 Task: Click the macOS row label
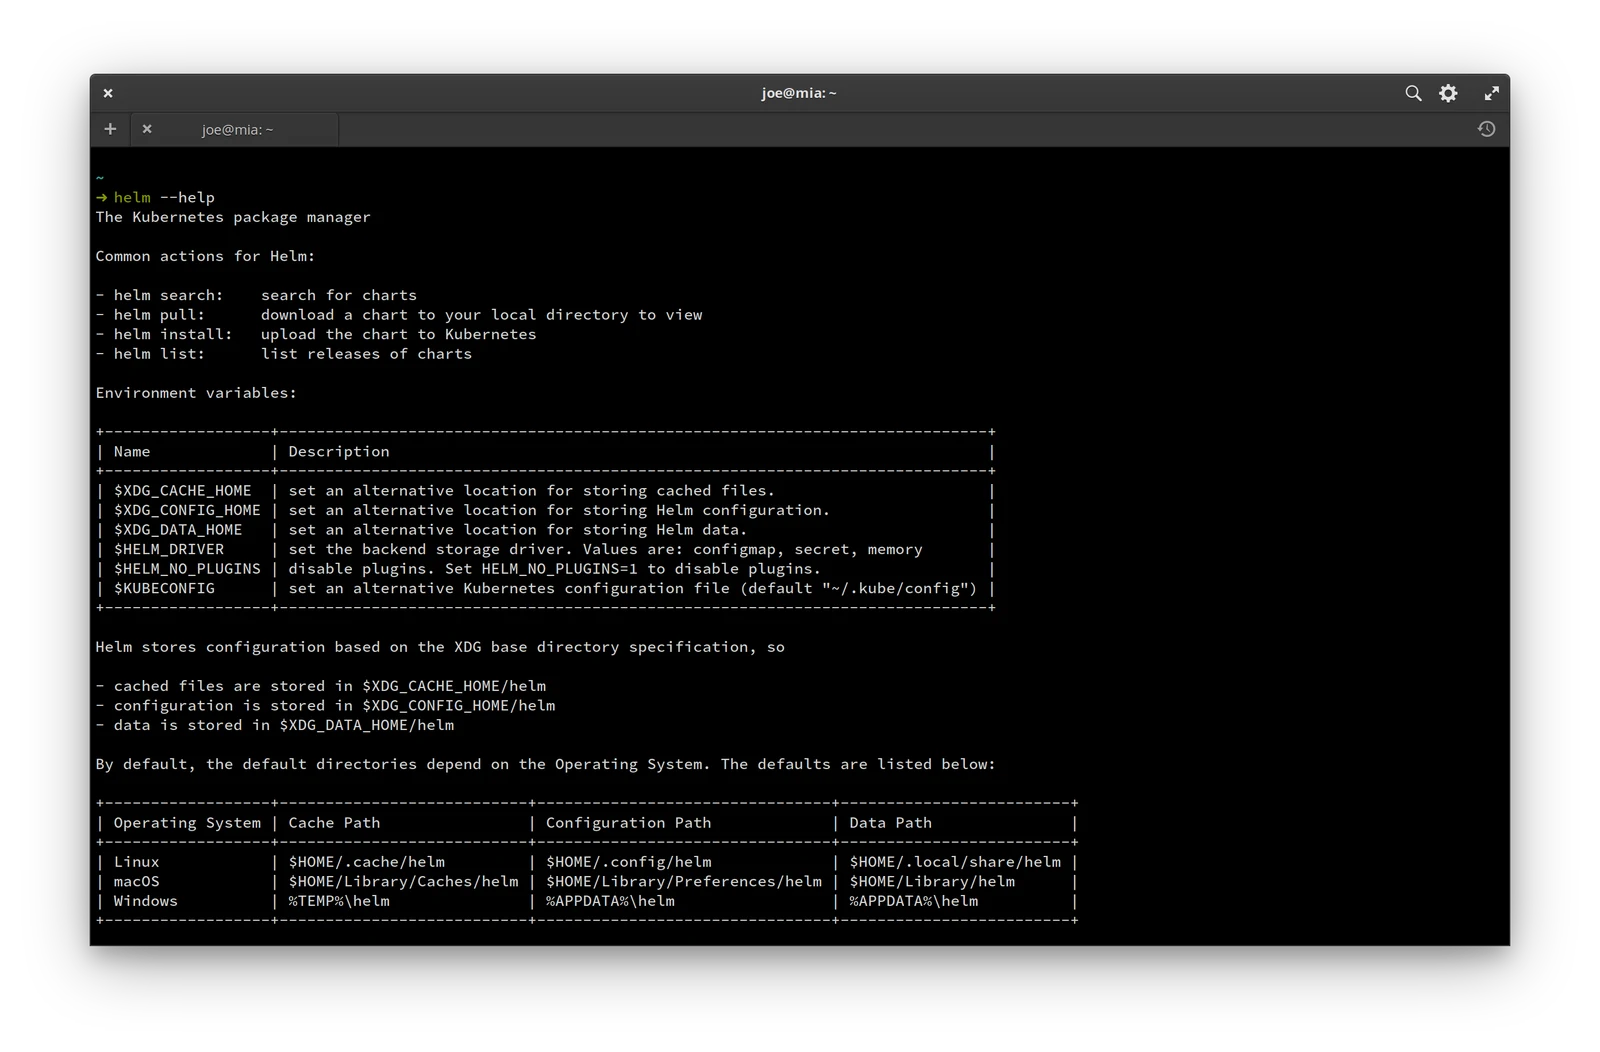pyautogui.click(x=136, y=882)
